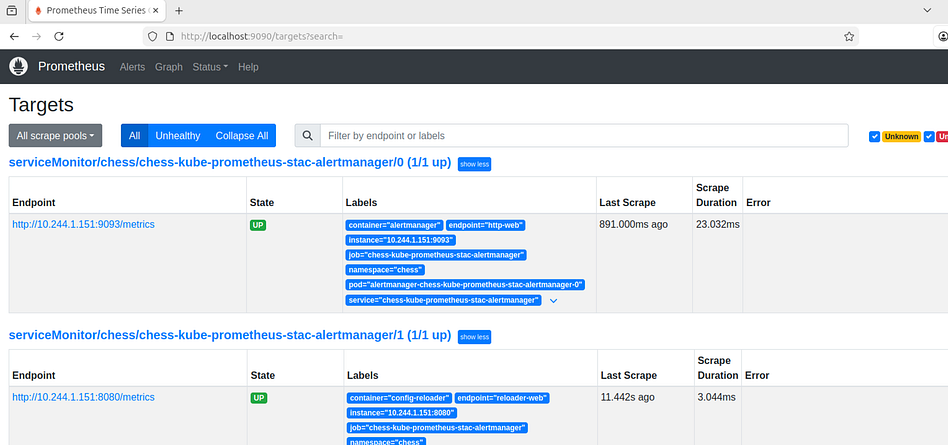Click the browser forward arrow
Image resolution: width=948 pixels, height=445 pixels.
36,36
